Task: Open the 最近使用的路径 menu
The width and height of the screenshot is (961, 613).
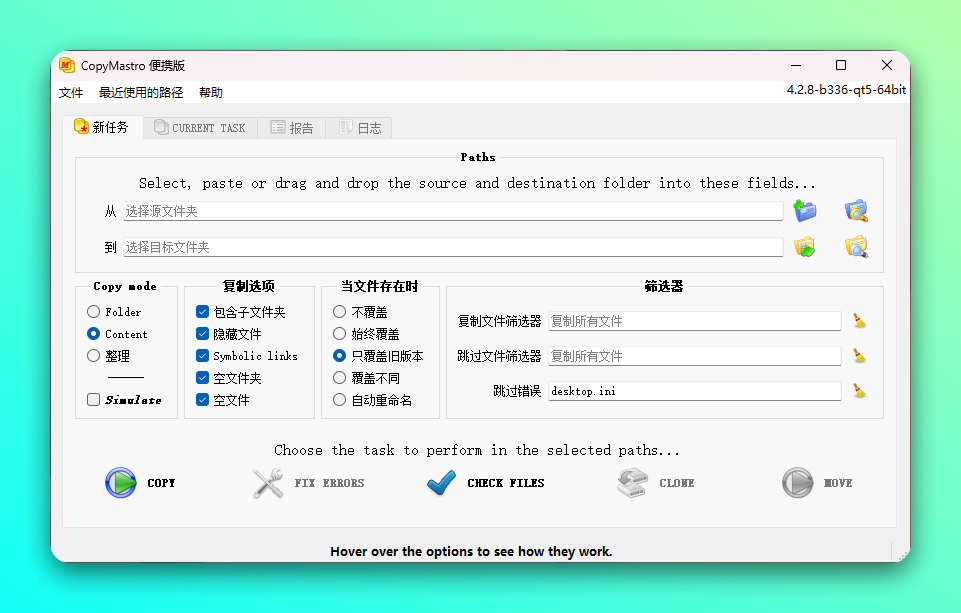Action: coord(141,93)
